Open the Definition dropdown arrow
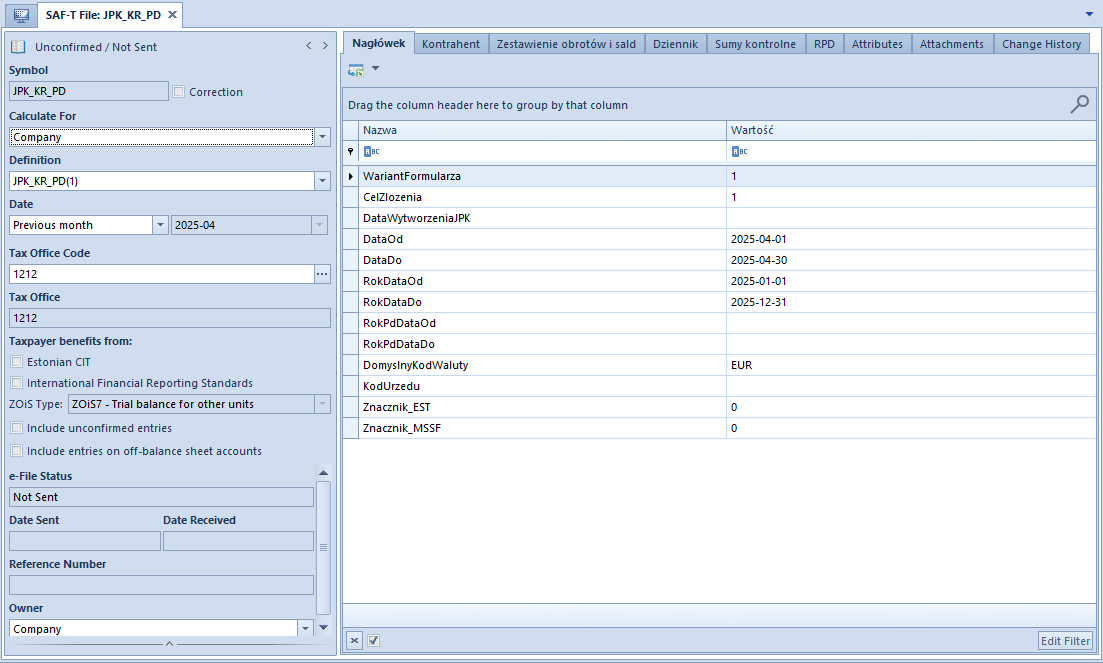The width and height of the screenshot is (1103, 663). [322, 181]
